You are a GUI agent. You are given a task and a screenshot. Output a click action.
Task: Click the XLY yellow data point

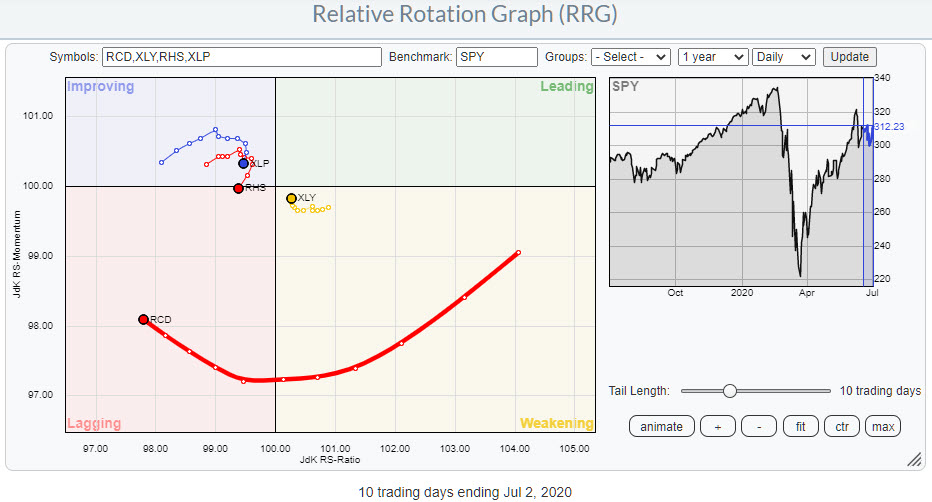tap(291, 199)
